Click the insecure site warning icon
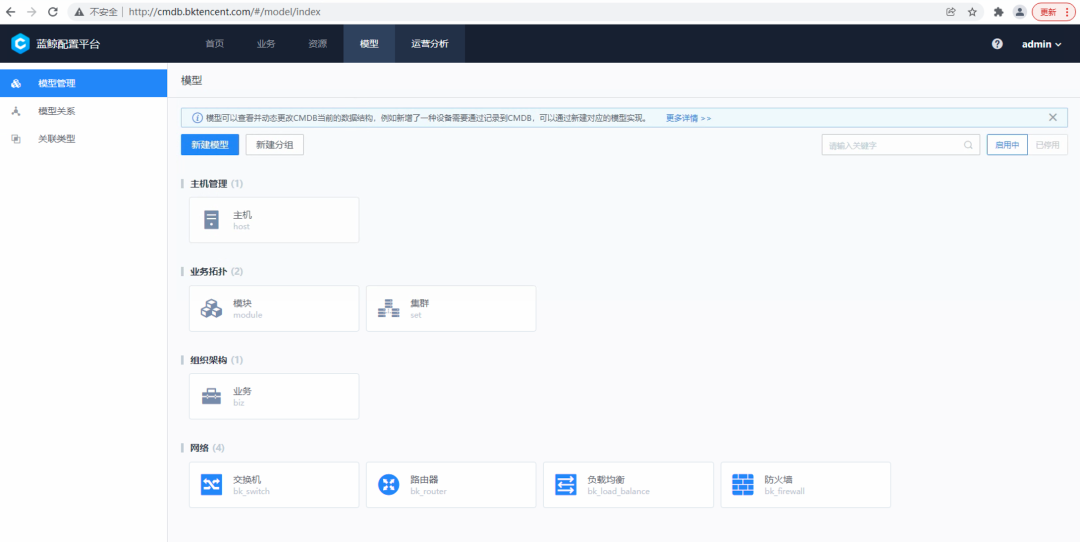The width and height of the screenshot is (1080, 542). [79, 12]
